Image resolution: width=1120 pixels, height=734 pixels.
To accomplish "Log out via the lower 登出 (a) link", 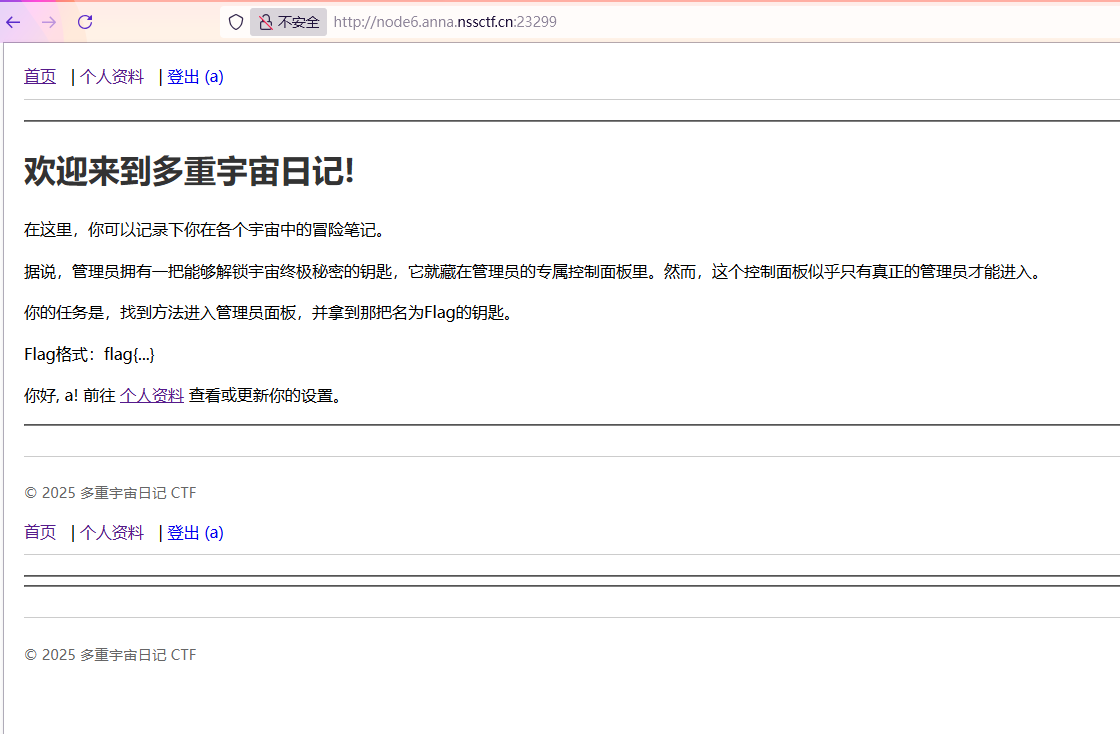I will [195, 532].
